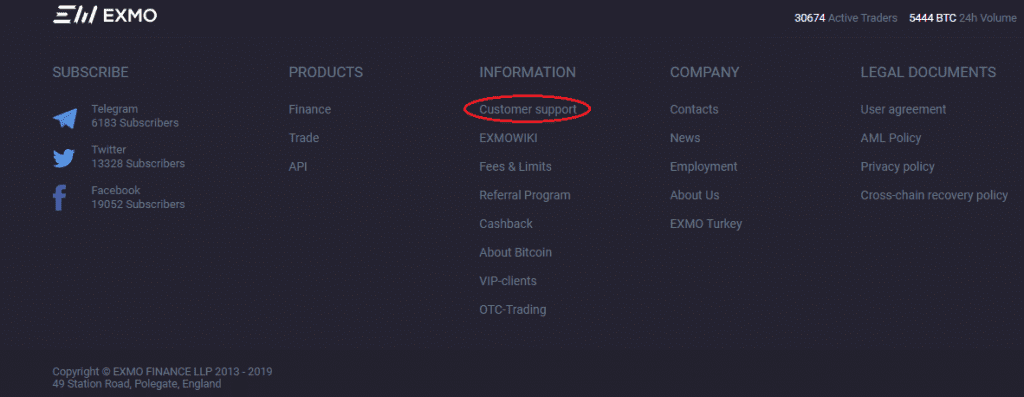Open Facebook 19052 Subscribers link
Image resolution: width=1024 pixels, height=397 pixels.
coord(138,197)
